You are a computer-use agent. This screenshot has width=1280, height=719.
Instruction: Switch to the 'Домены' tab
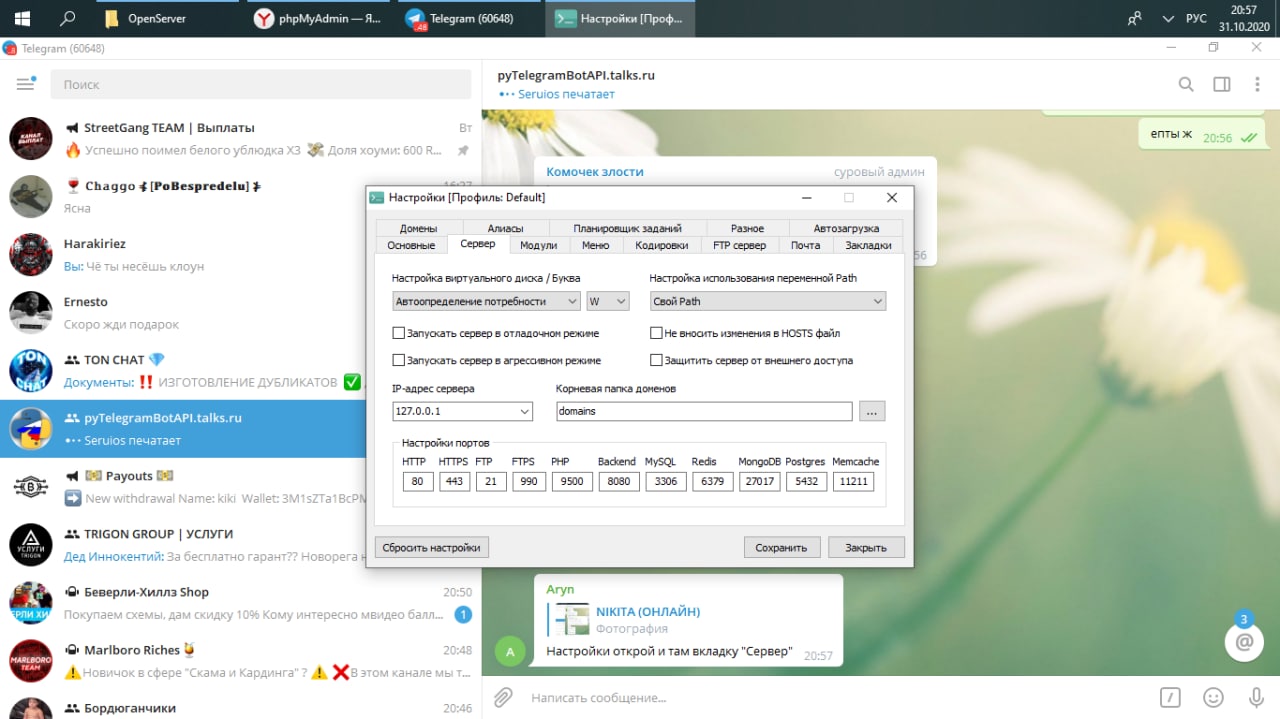pyautogui.click(x=418, y=228)
